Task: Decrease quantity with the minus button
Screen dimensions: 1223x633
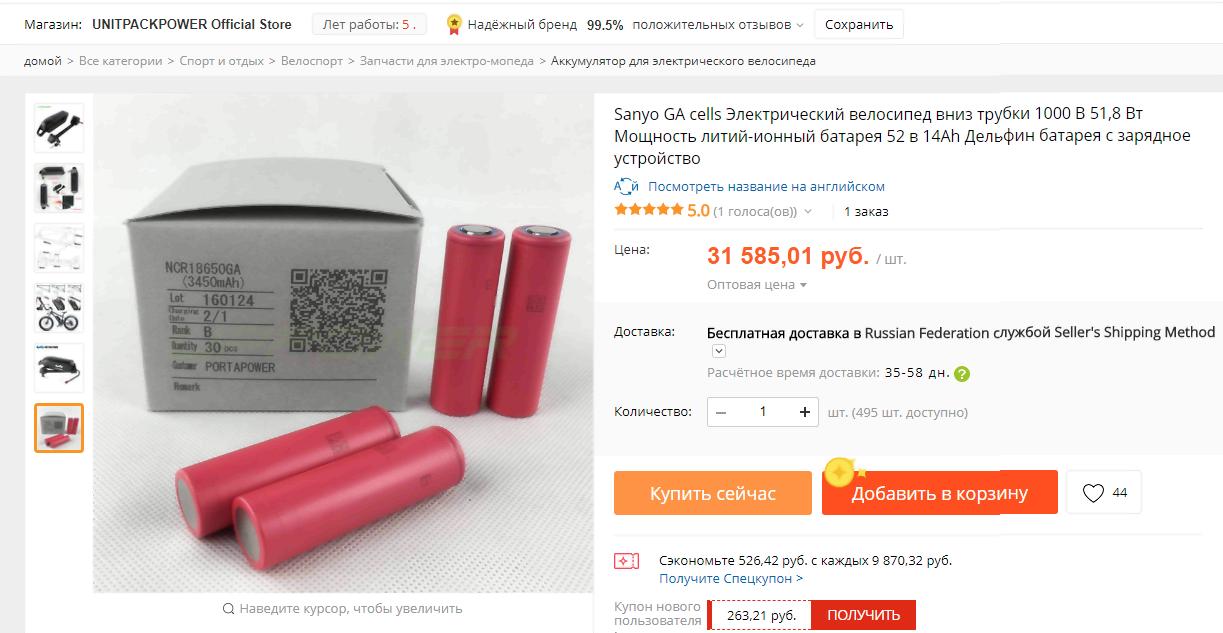Action: coord(721,412)
